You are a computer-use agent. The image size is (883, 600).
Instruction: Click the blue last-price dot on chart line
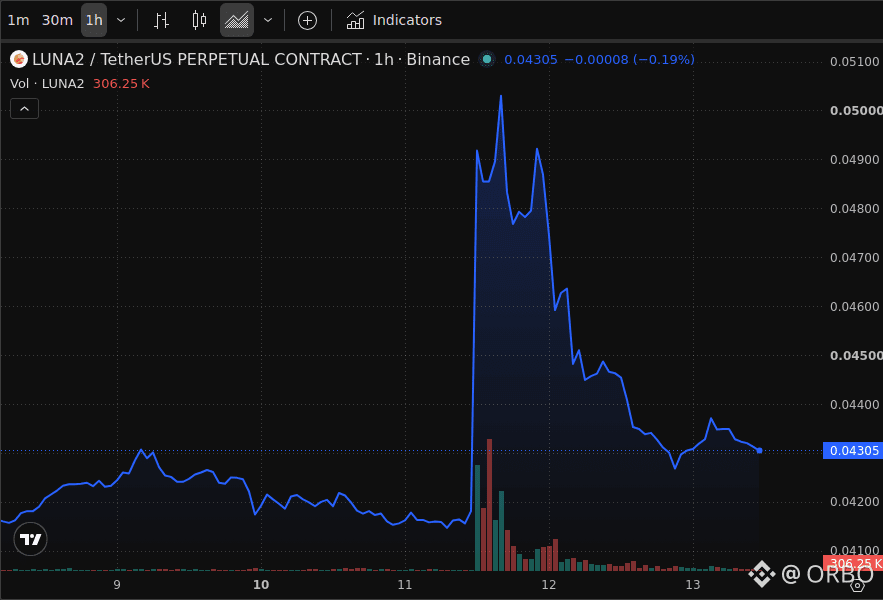[x=760, y=451]
